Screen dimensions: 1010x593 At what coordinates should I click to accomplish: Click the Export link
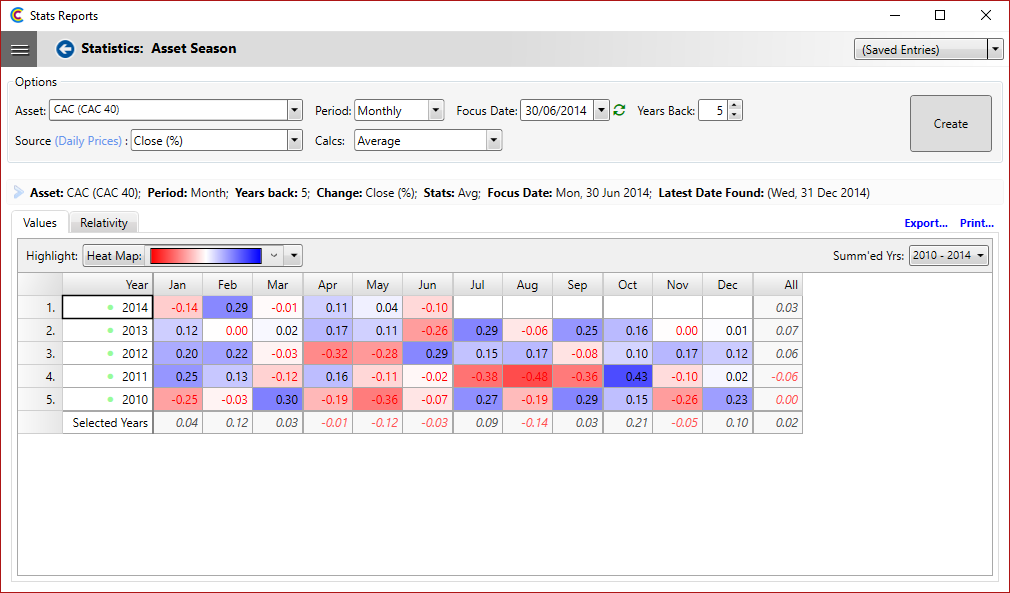925,222
